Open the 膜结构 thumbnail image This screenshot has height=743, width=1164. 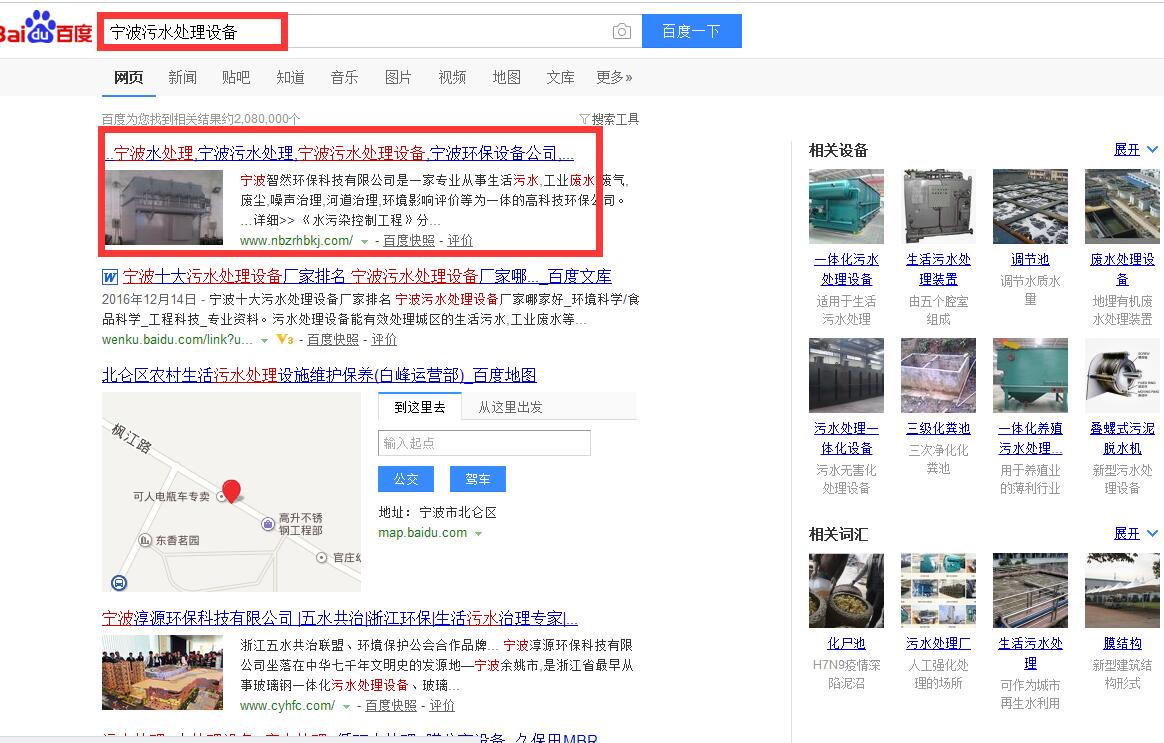pos(1122,591)
